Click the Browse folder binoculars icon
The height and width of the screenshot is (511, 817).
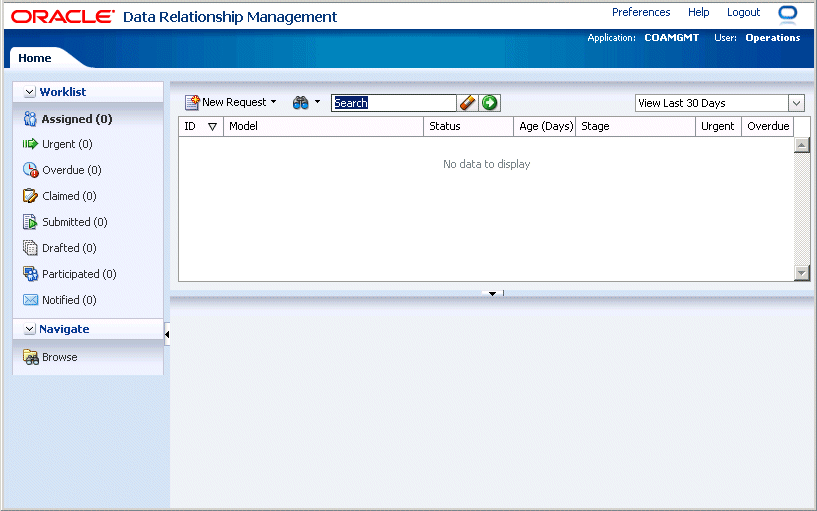31,357
